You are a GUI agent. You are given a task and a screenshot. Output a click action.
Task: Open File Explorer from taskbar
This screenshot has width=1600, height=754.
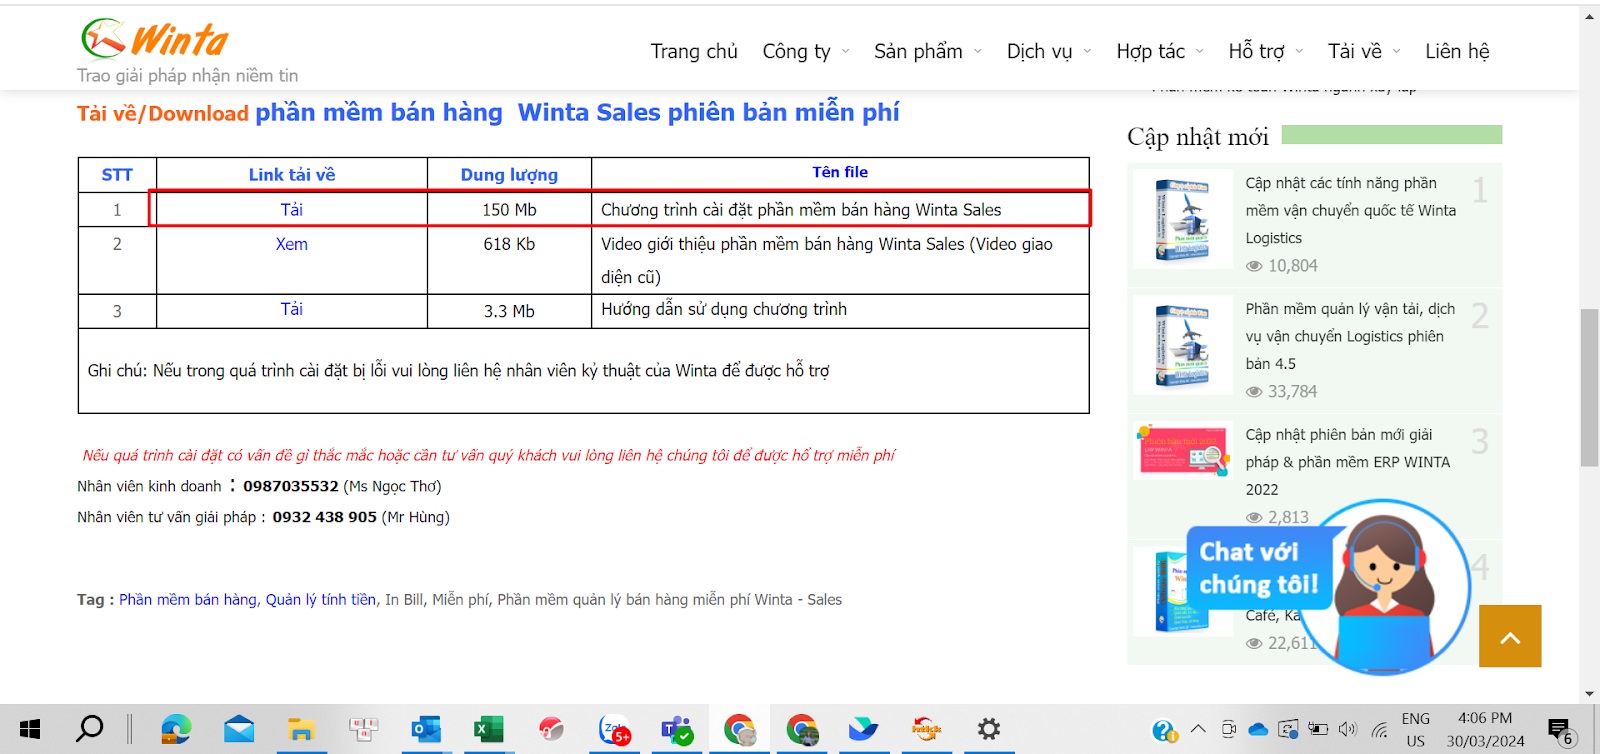[301, 729]
